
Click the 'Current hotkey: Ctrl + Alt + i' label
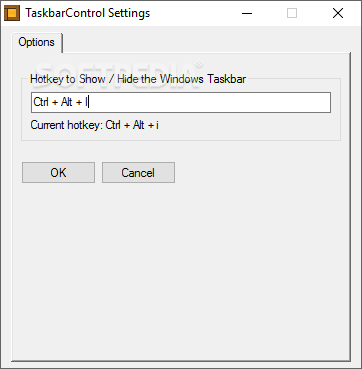[x=95, y=125]
